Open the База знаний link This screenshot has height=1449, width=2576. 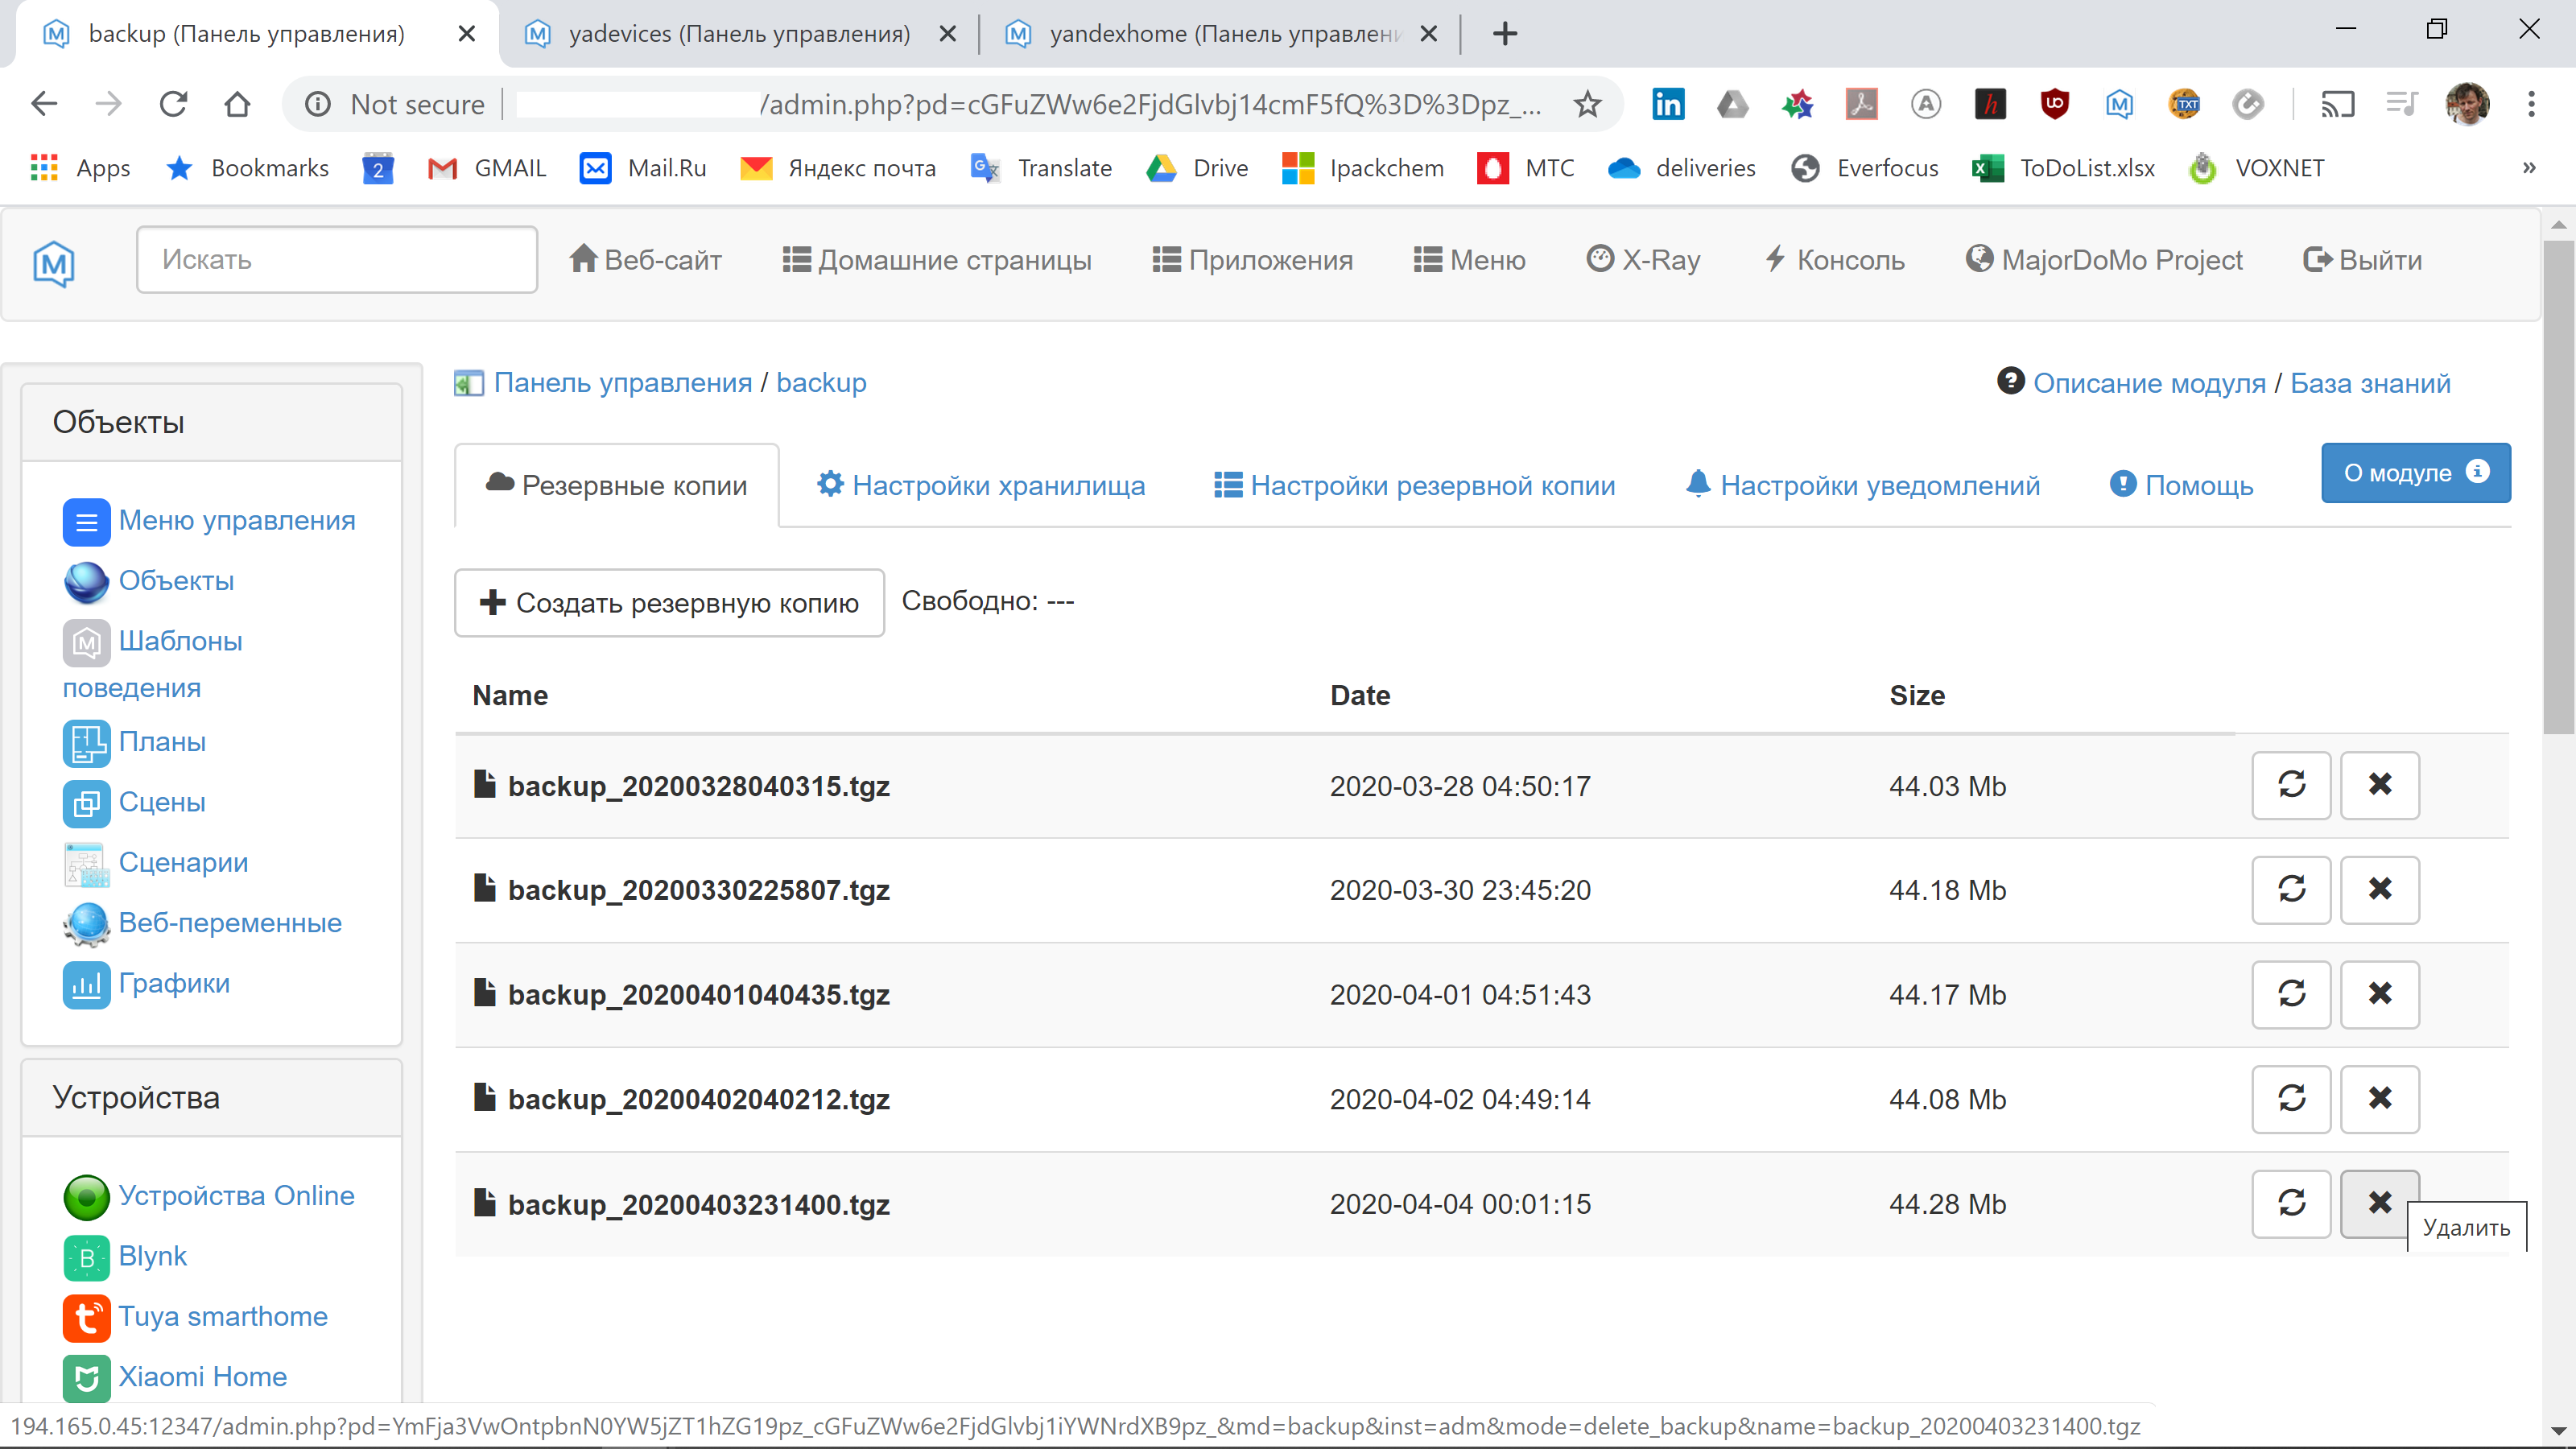pyautogui.click(x=2371, y=382)
